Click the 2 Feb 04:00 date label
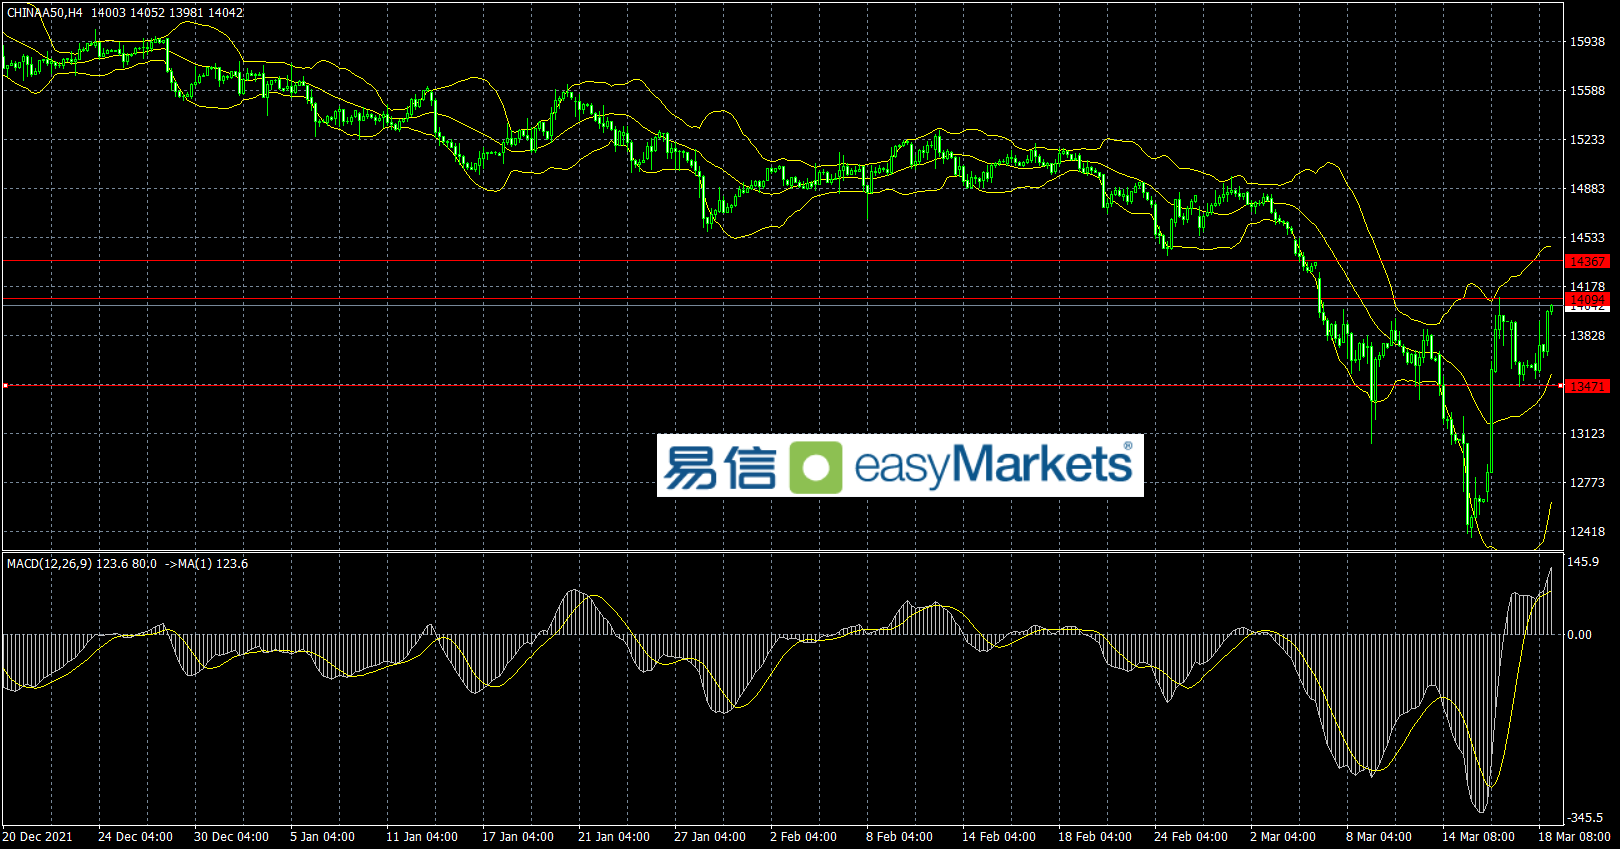This screenshot has height=849, width=1620. click(x=803, y=837)
